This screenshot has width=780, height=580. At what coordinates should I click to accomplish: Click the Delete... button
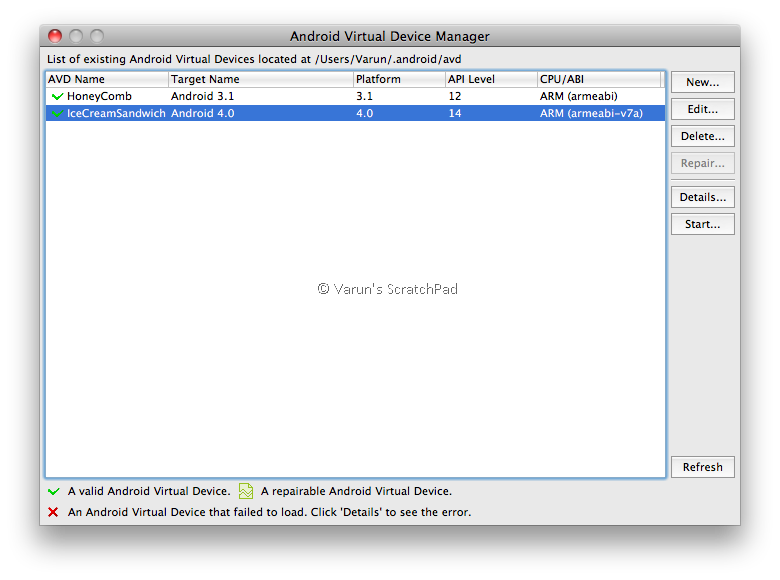[x=702, y=136]
